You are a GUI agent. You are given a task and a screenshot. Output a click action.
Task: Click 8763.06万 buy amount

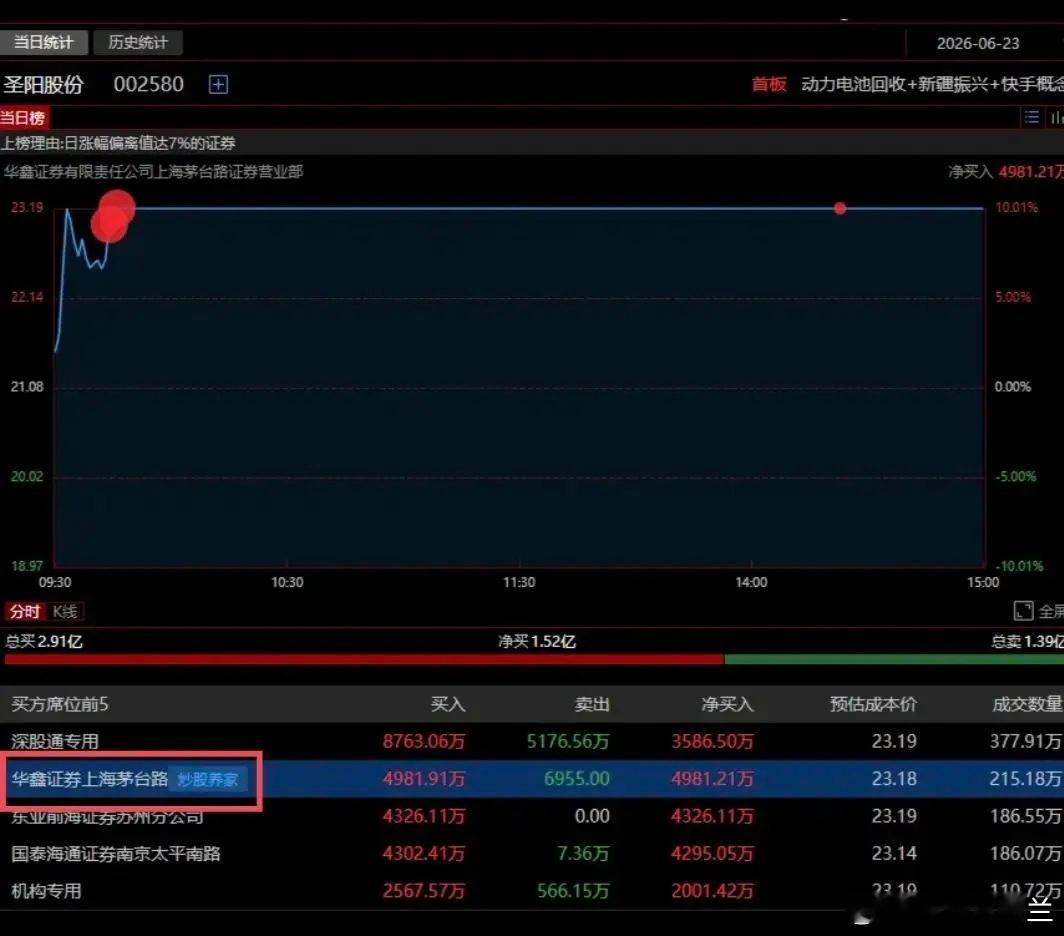pyautogui.click(x=423, y=741)
